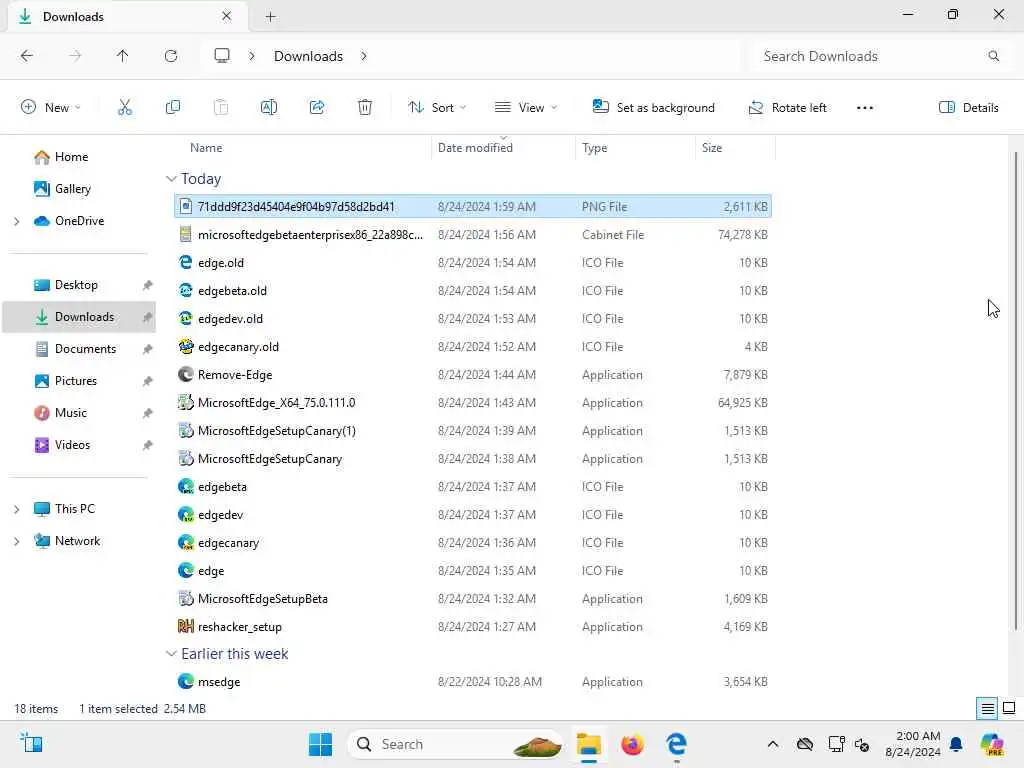Switch to details list view icon
This screenshot has width=1024, height=768.
coord(987,709)
